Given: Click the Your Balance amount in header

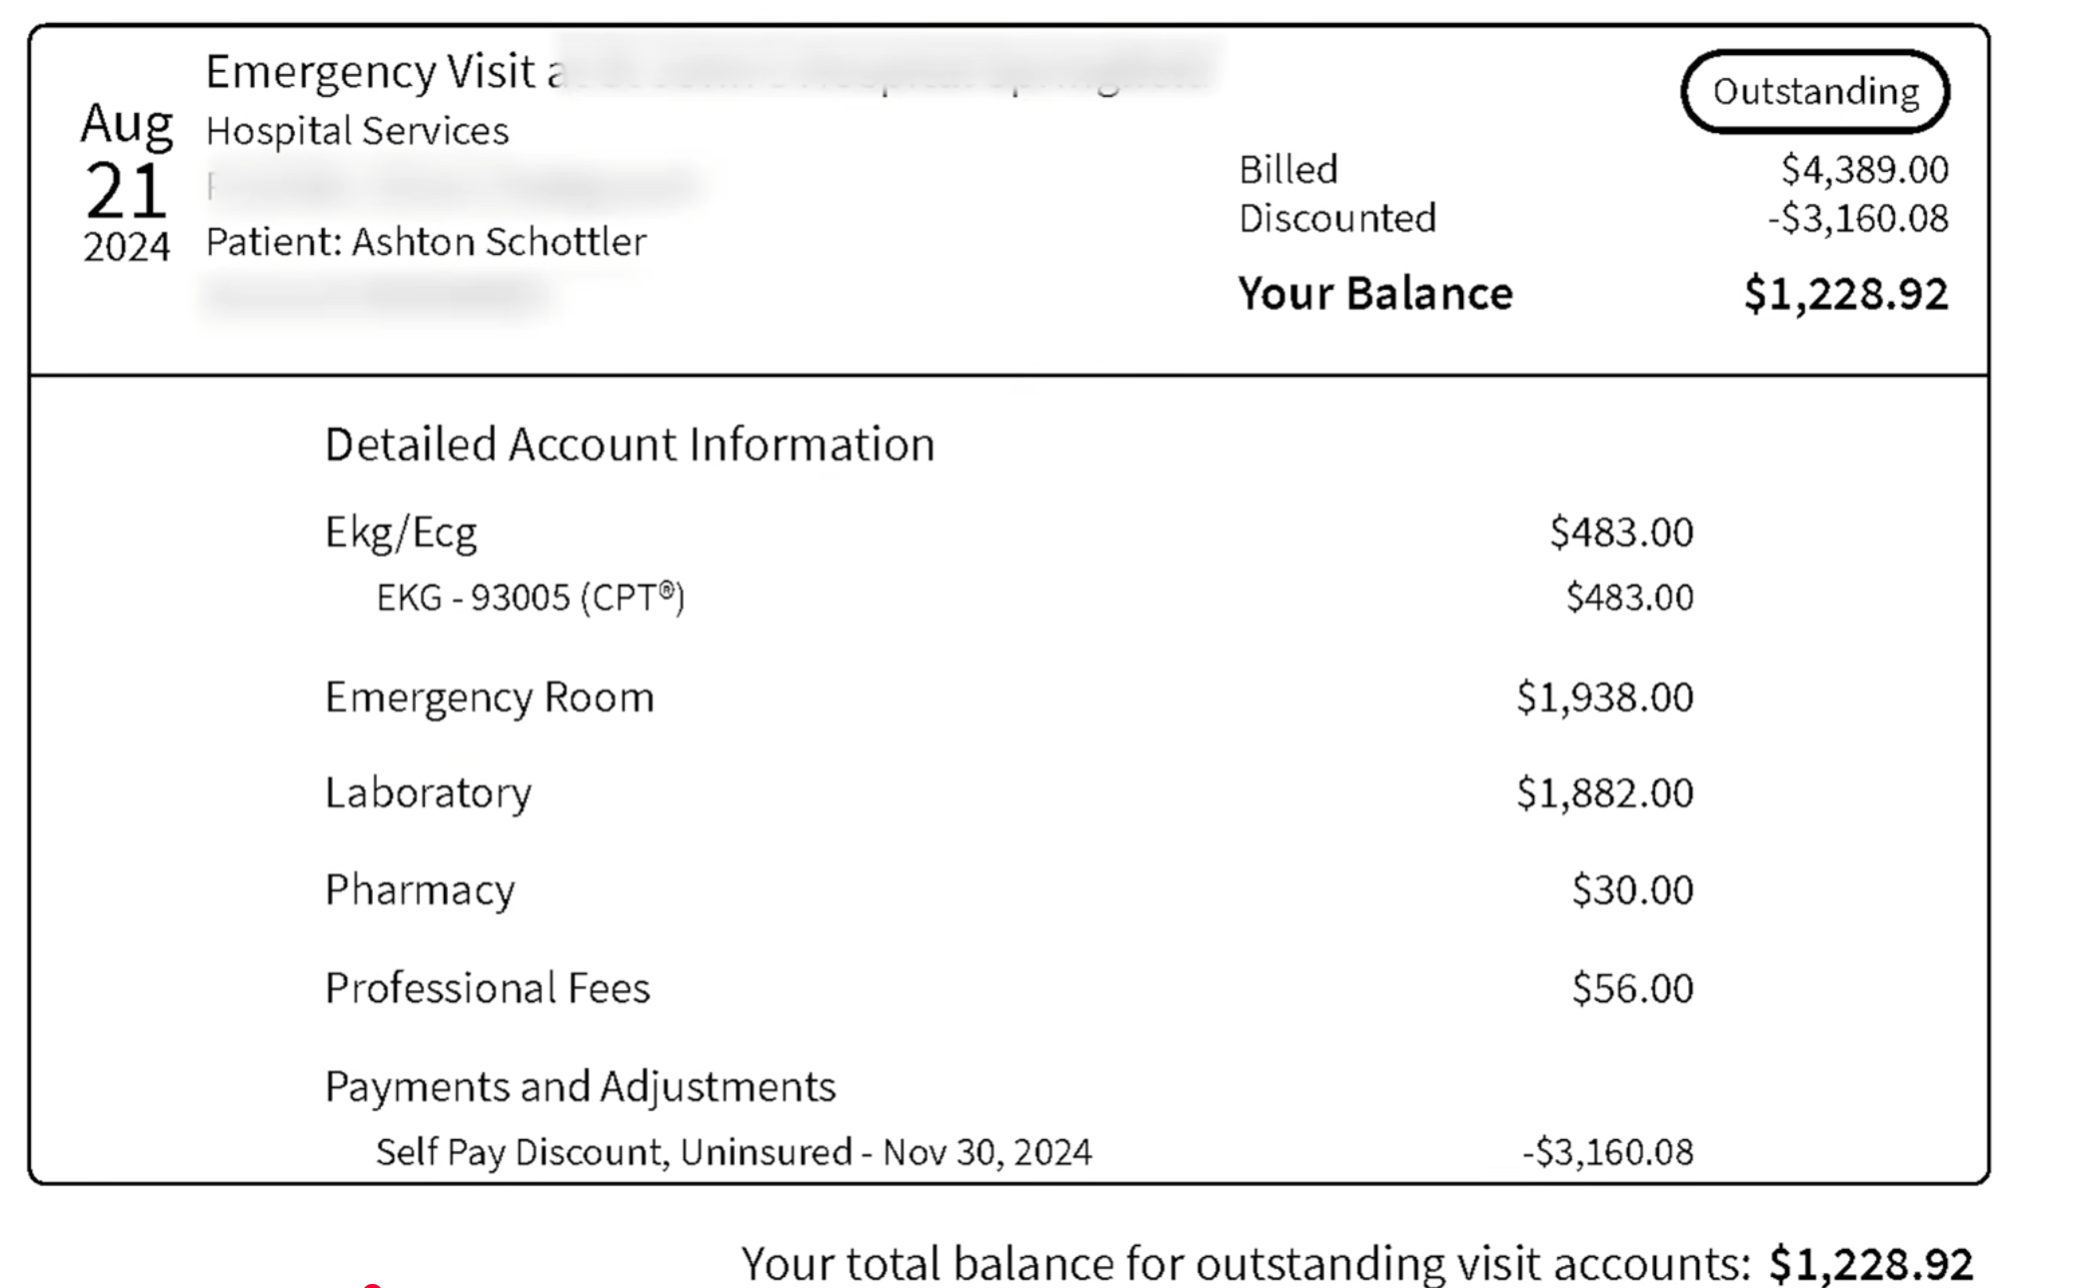Looking at the screenshot, I should [x=1846, y=294].
